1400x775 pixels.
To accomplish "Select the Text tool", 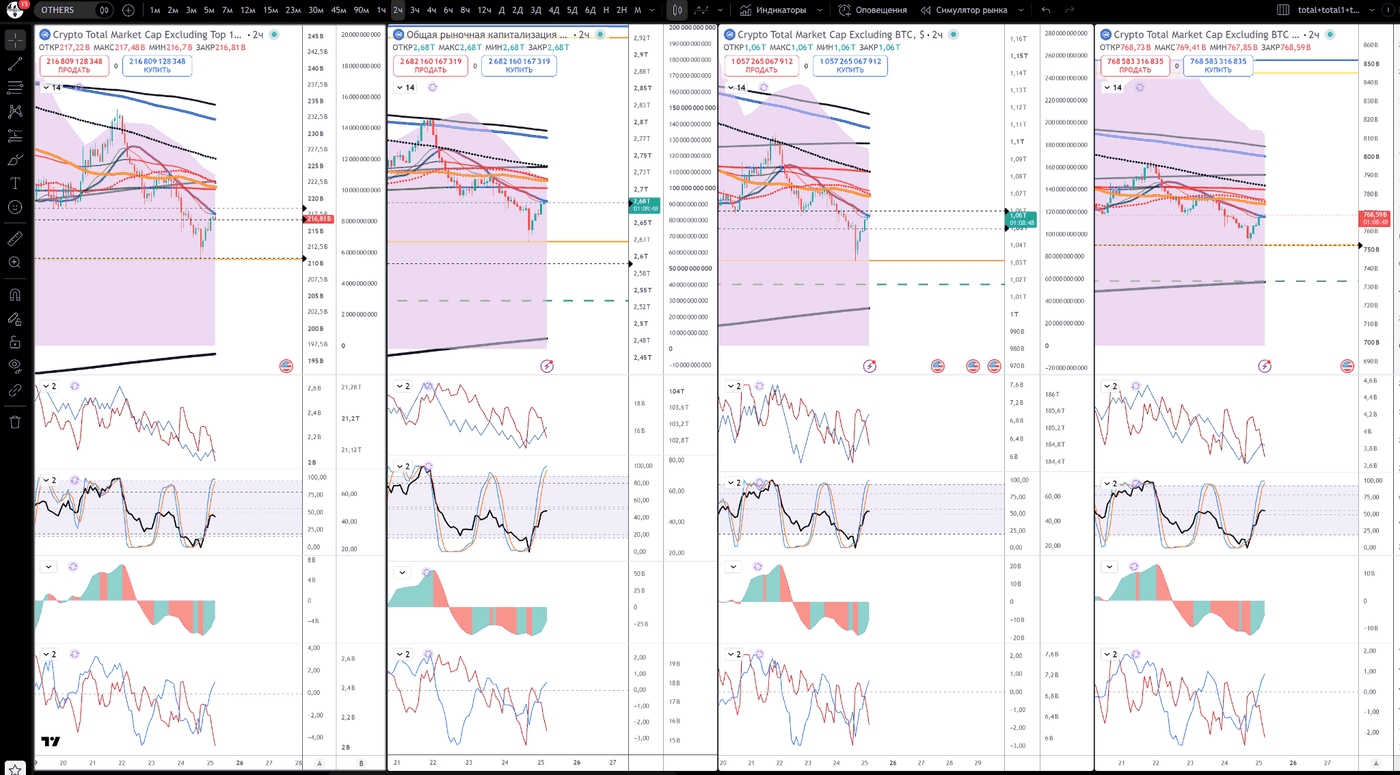I will [15, 183].
